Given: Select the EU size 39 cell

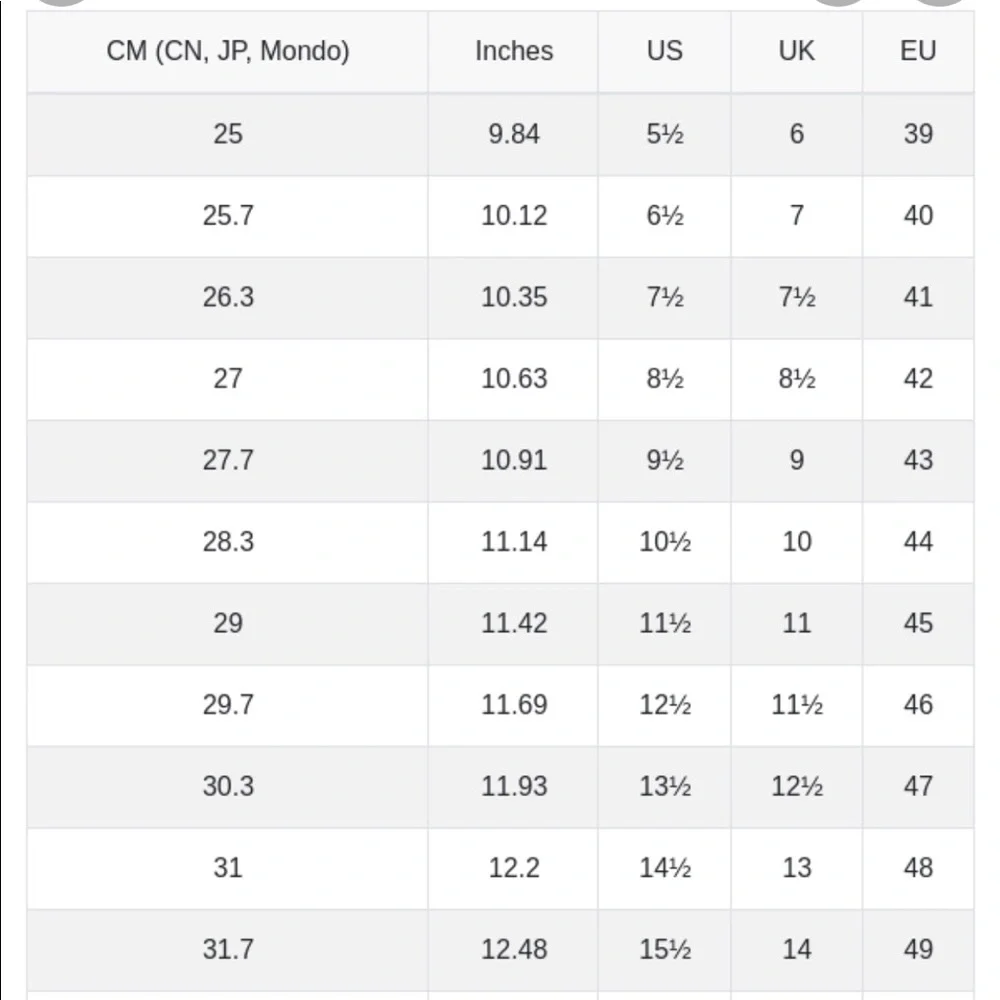Looking at the screenshot, I should (x=918, y=134).
